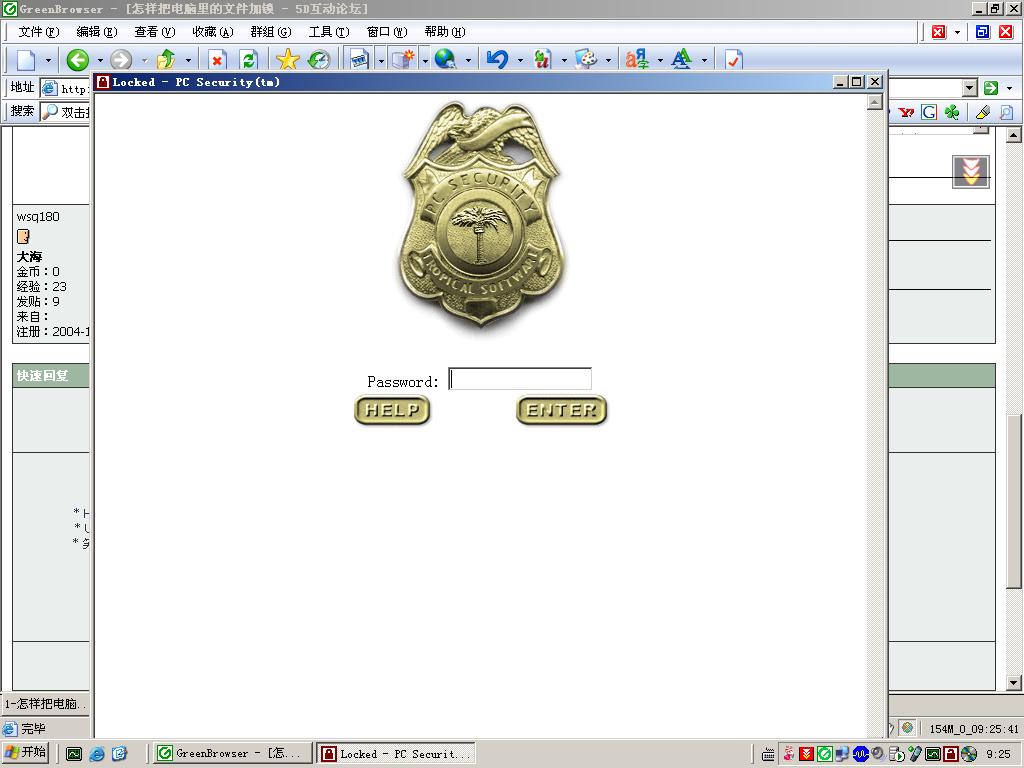Click the gray Forward arrow button
Viewport: 1024px width, 768px height.
(x=121, y=60)
